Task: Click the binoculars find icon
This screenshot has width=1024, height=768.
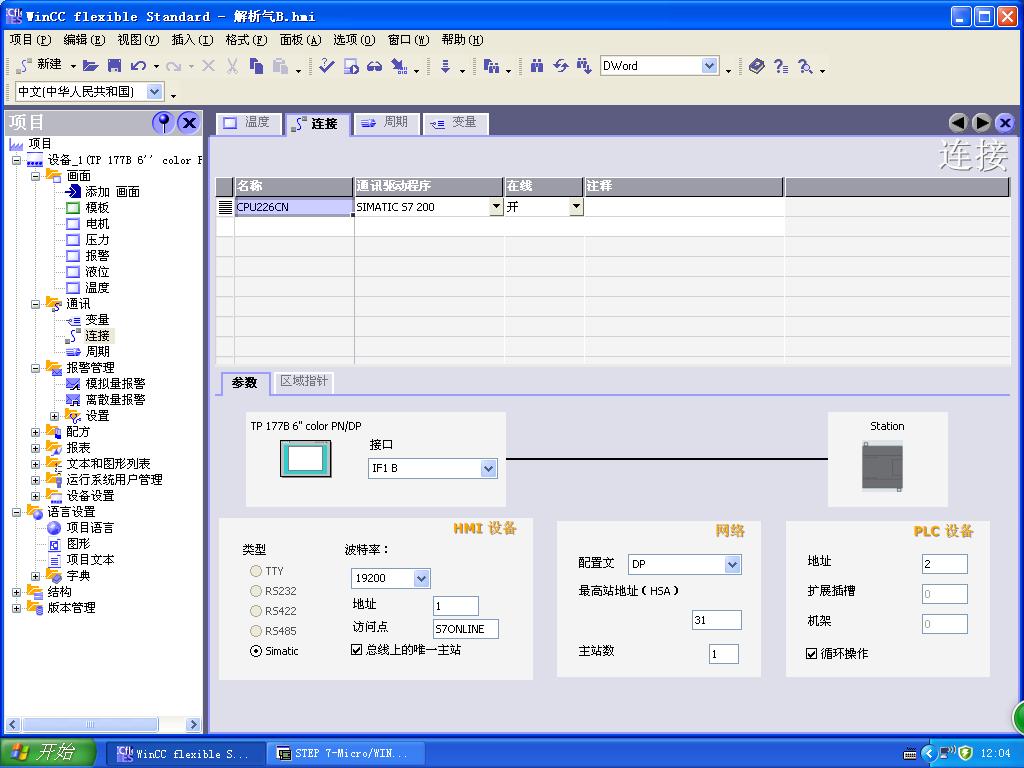Action: point(537,65)
